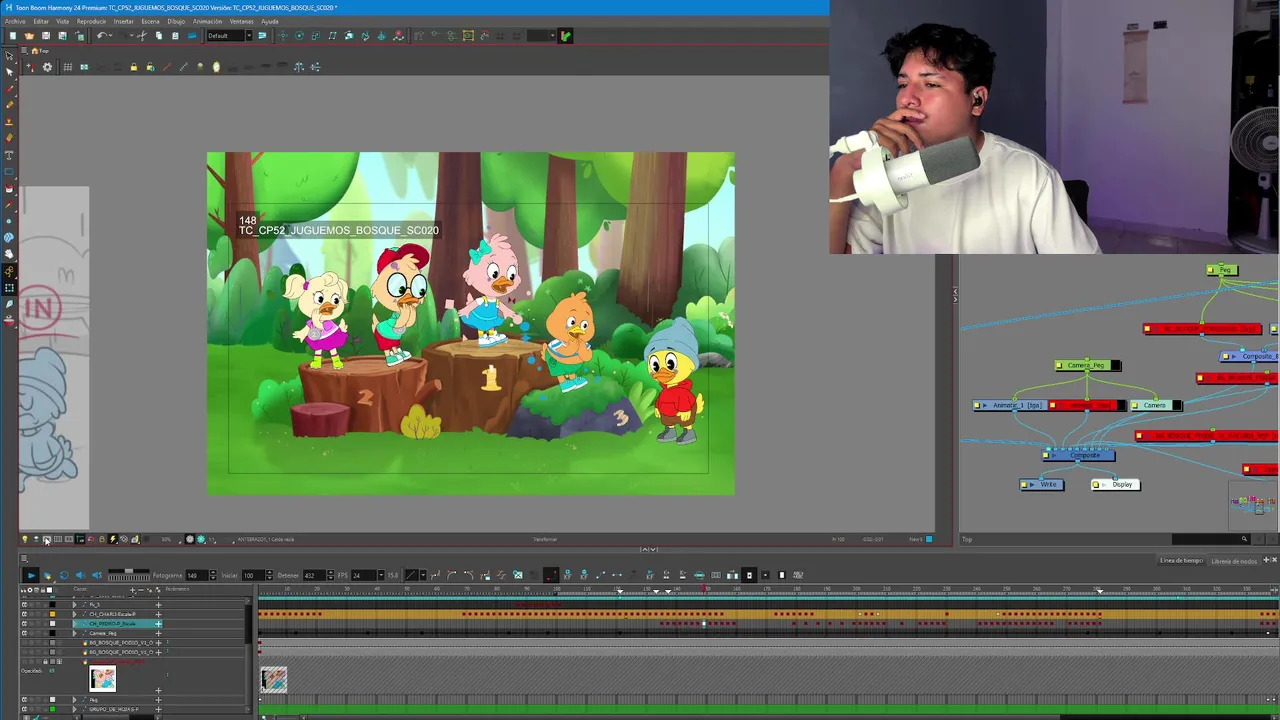Click the Undo arrow icon

[101, 36]
